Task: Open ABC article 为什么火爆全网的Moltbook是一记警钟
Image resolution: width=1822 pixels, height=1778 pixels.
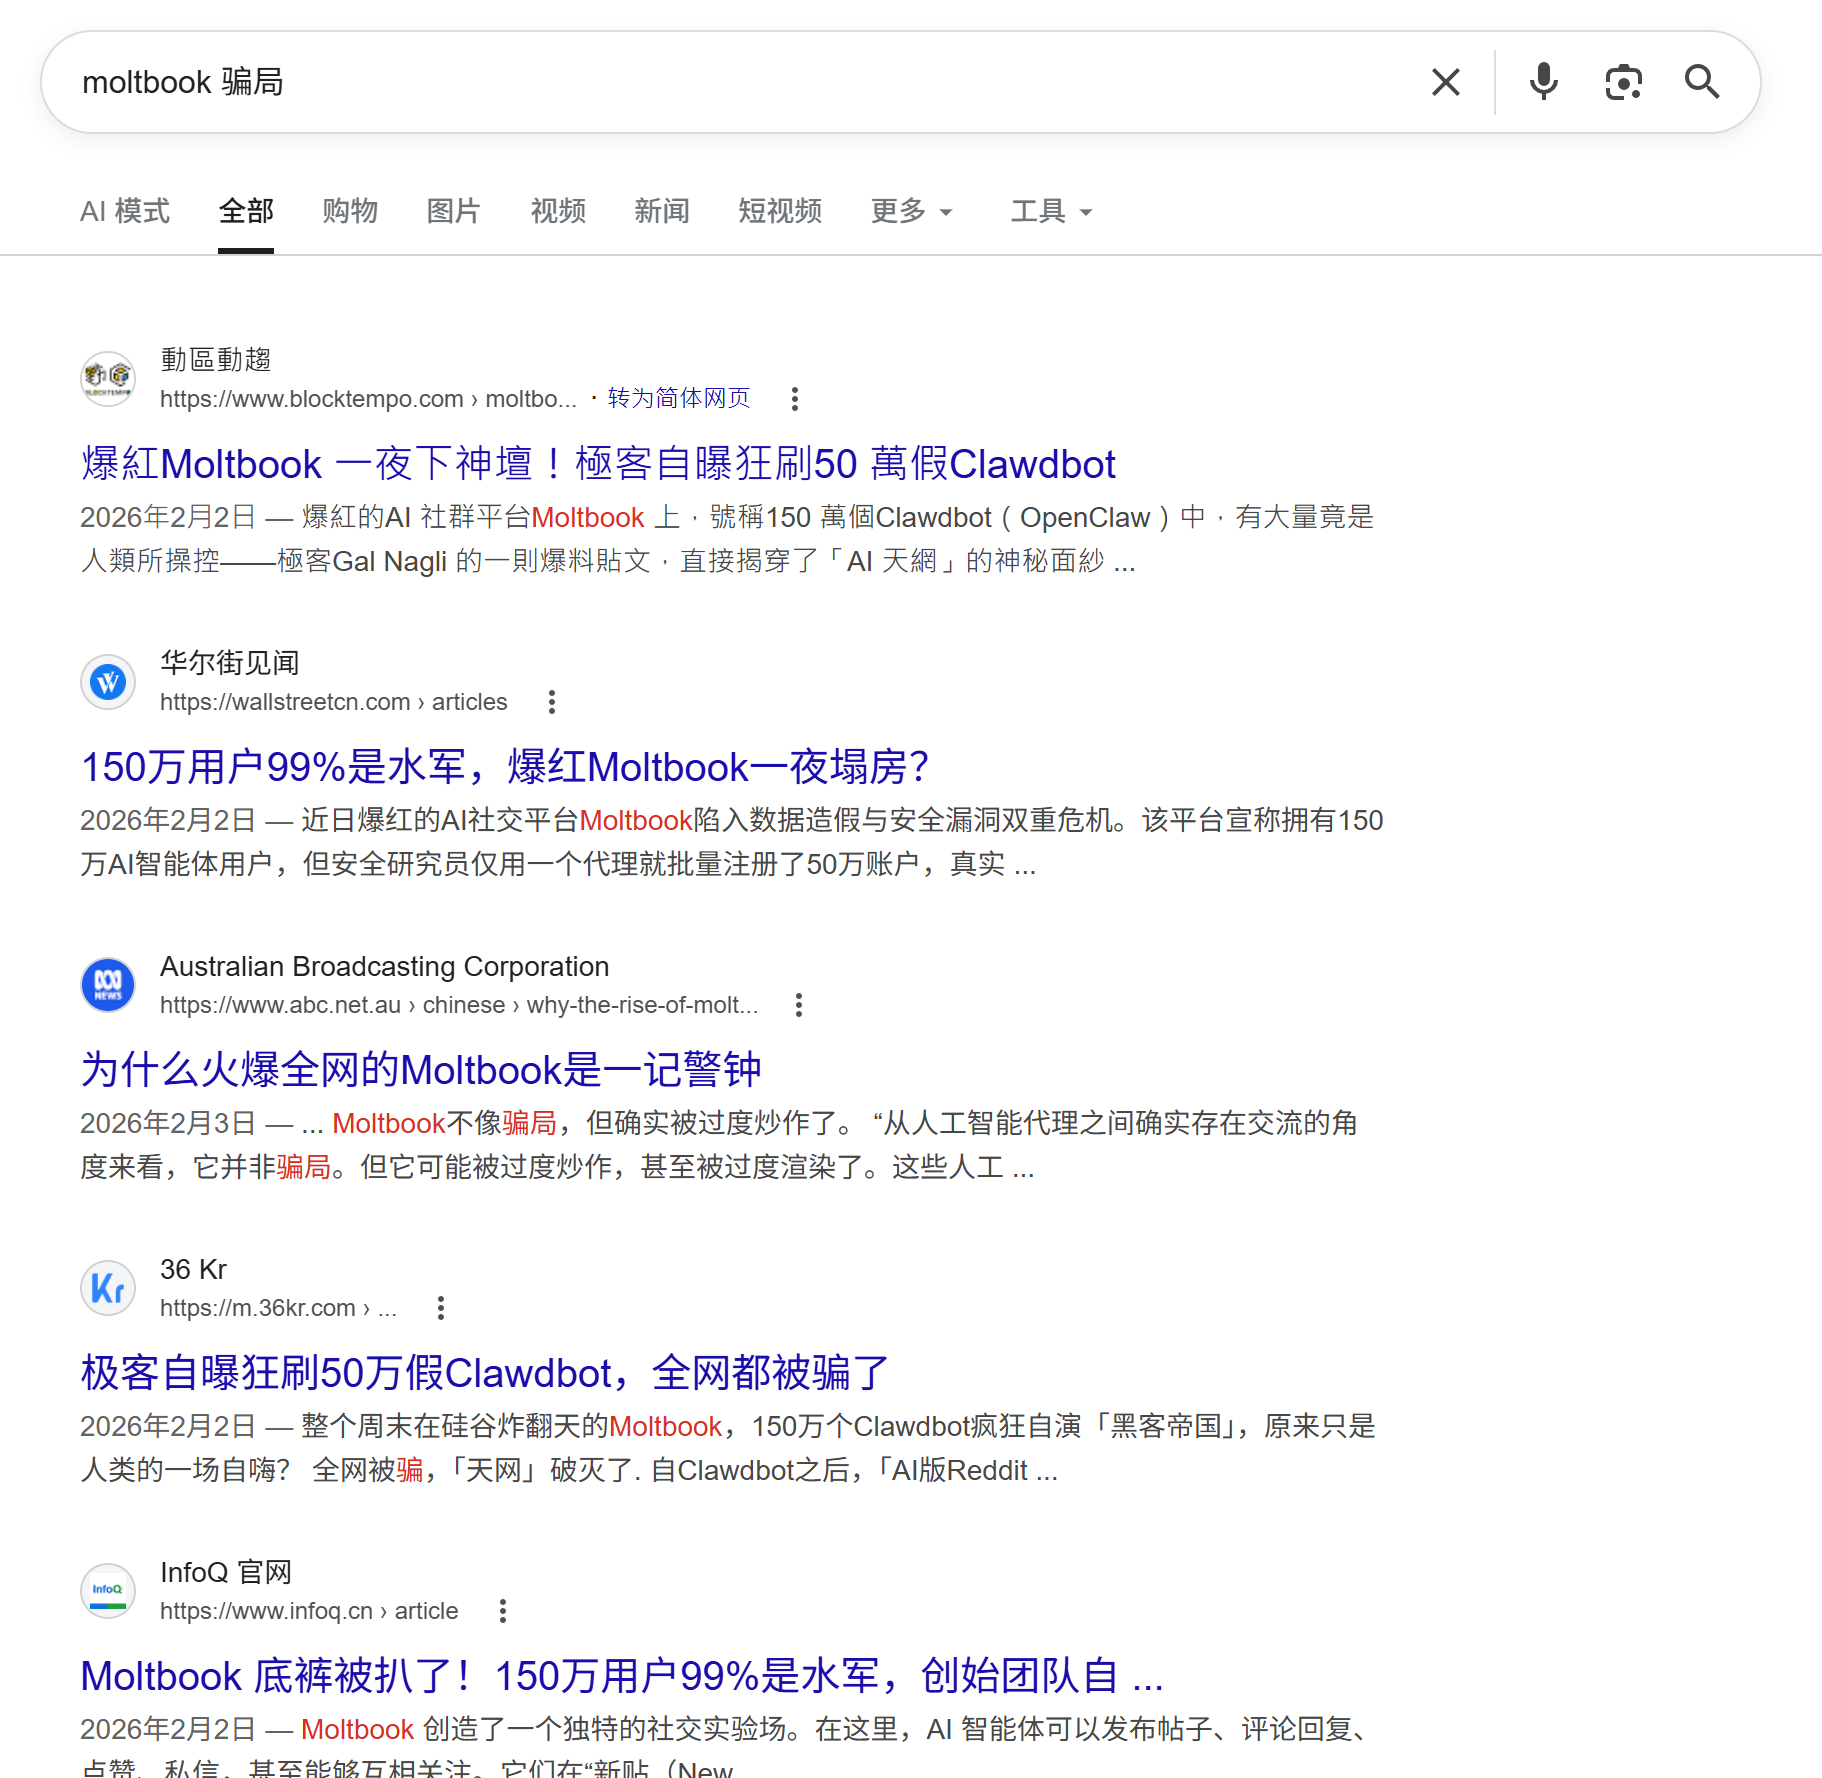Action: [421, 1070]
